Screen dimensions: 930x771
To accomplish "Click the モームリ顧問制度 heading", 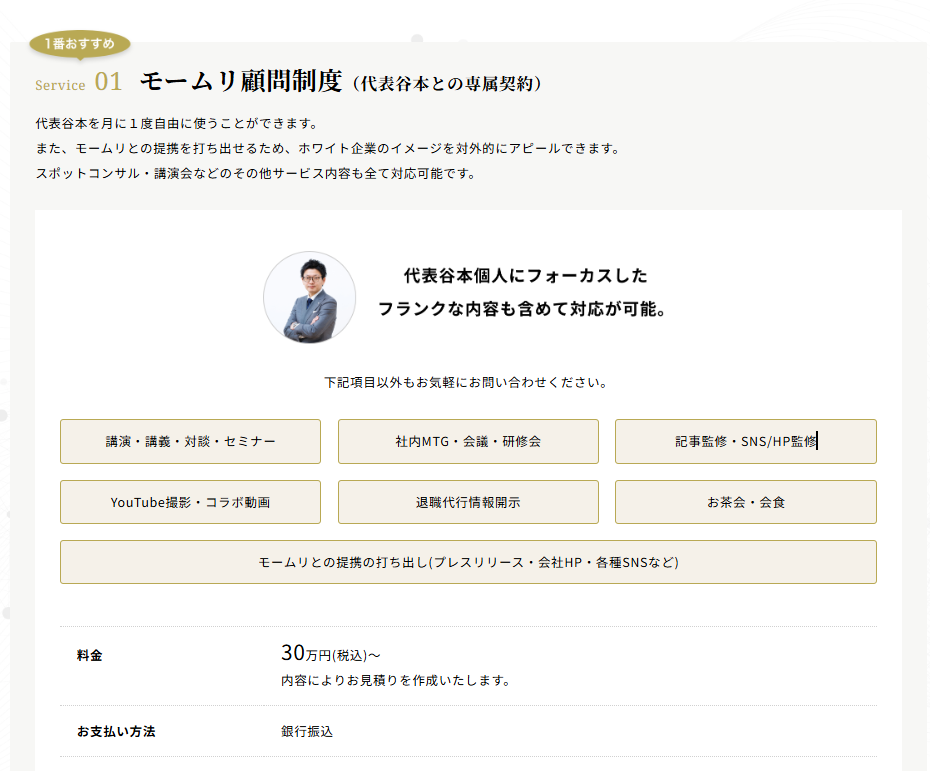I will pyautogui.click(x=241, y=82).
